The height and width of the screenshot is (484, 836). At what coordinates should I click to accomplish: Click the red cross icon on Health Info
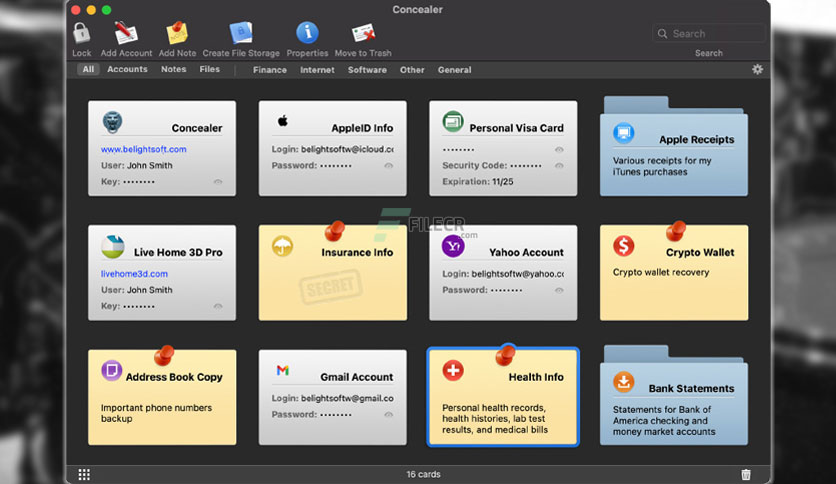coord(453,370)
